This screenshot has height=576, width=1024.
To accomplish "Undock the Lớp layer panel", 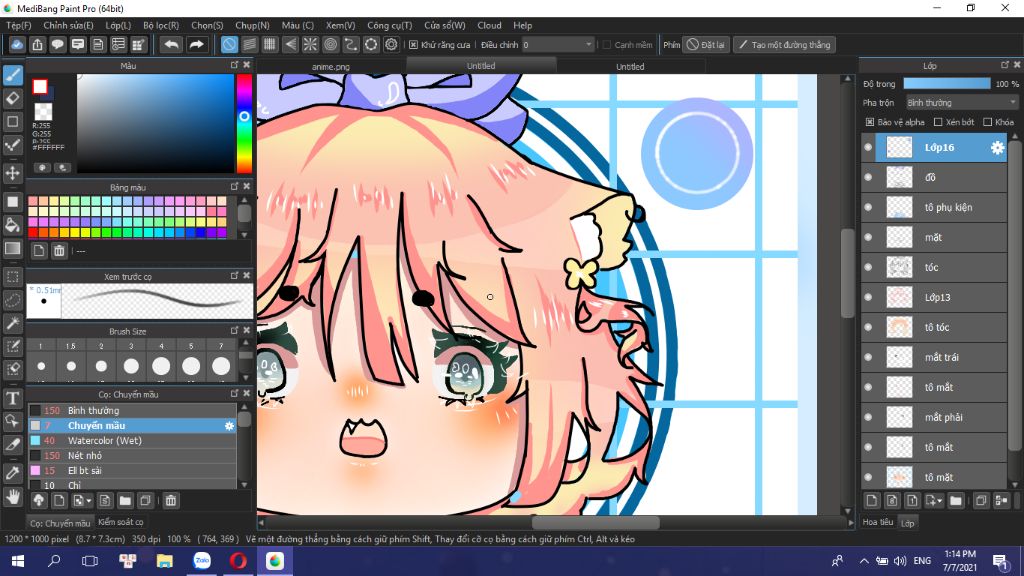I will [1004, 65].
